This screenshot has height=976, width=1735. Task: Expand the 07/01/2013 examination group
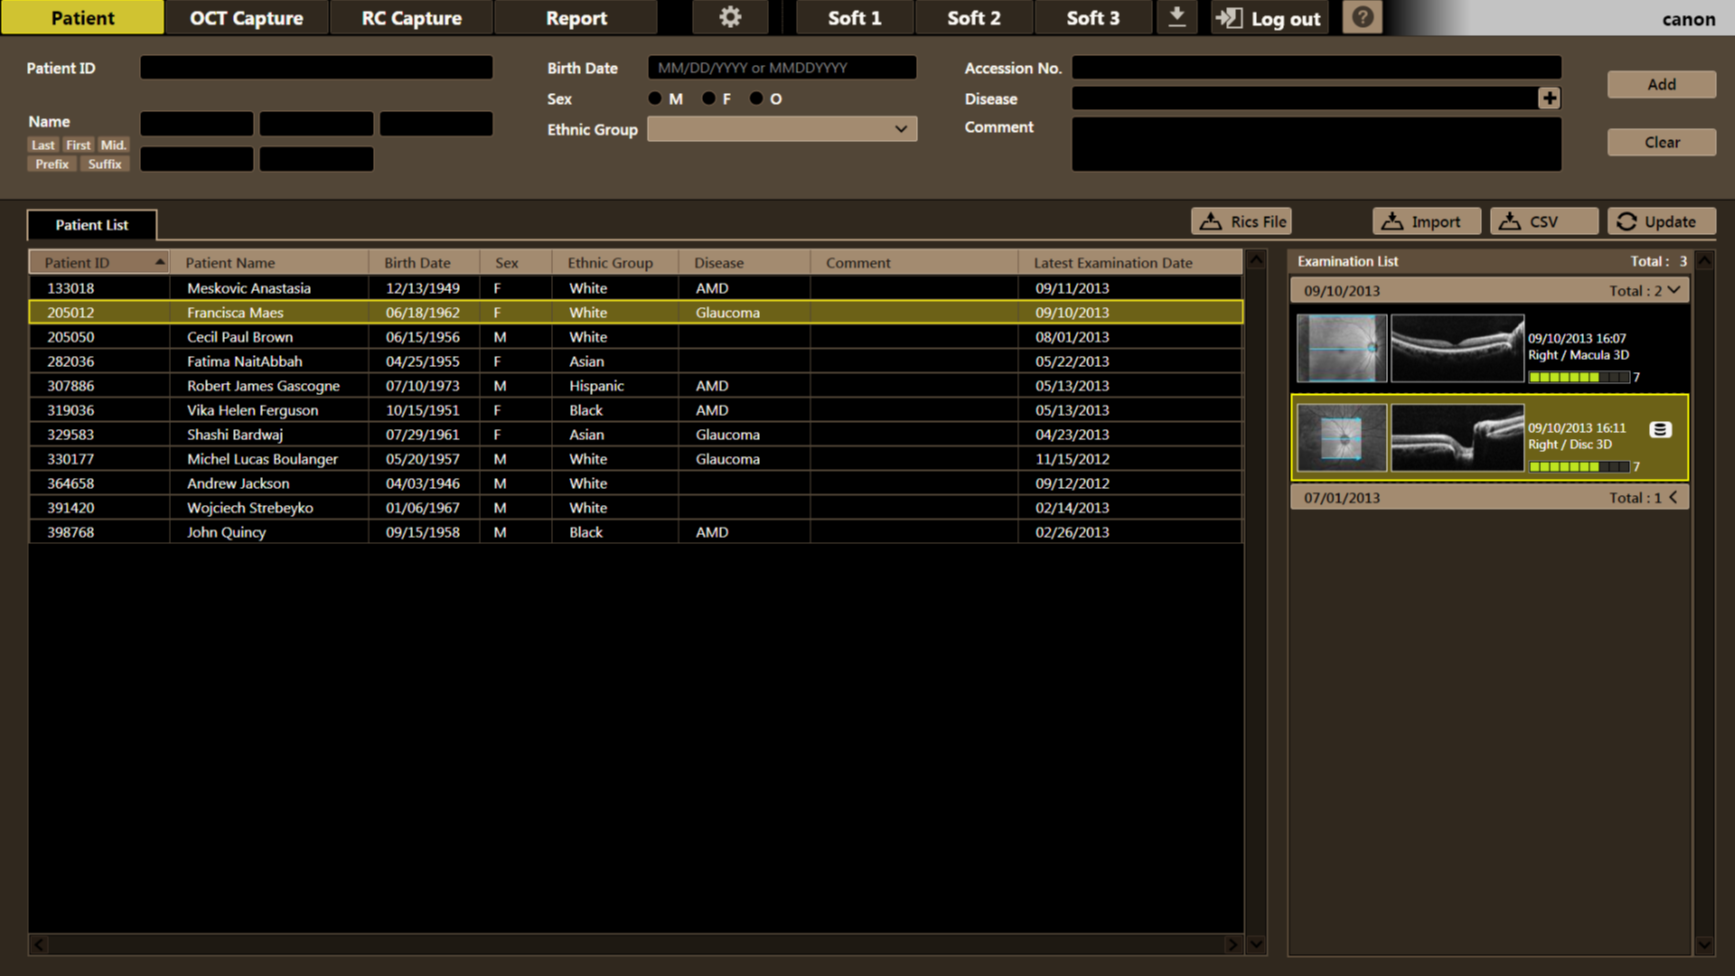[x=1673, y=497]
